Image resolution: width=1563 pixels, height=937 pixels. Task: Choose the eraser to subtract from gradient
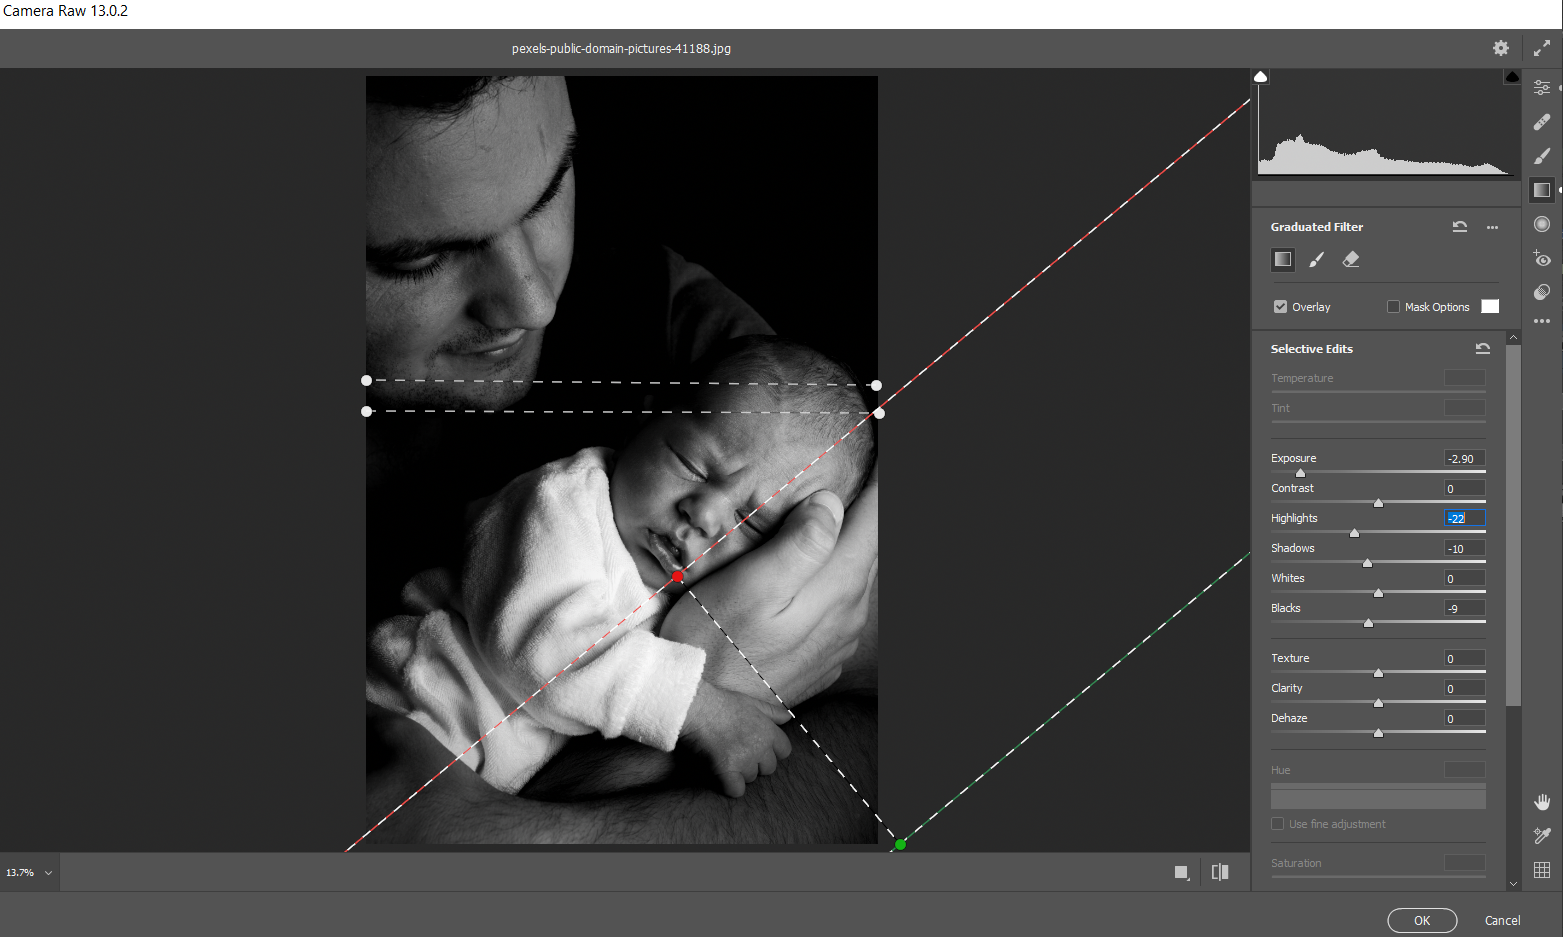(x=1351, y=260)
